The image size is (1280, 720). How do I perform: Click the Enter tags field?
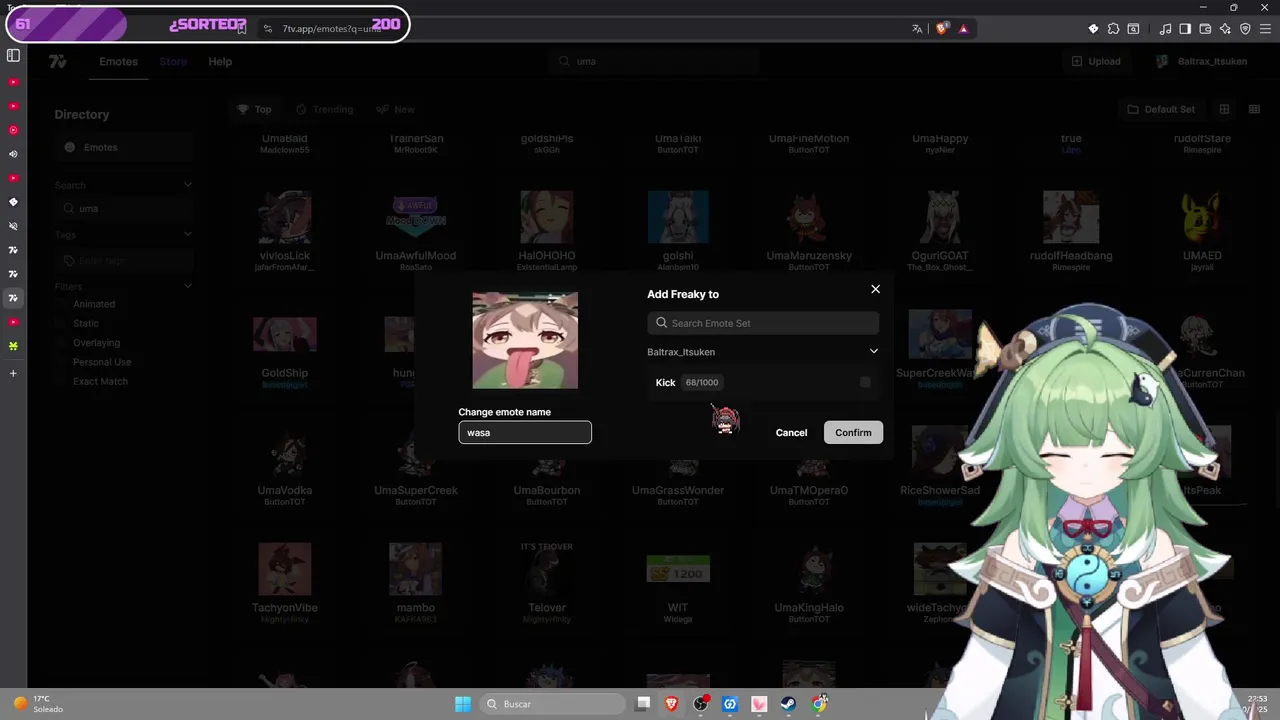123,261
